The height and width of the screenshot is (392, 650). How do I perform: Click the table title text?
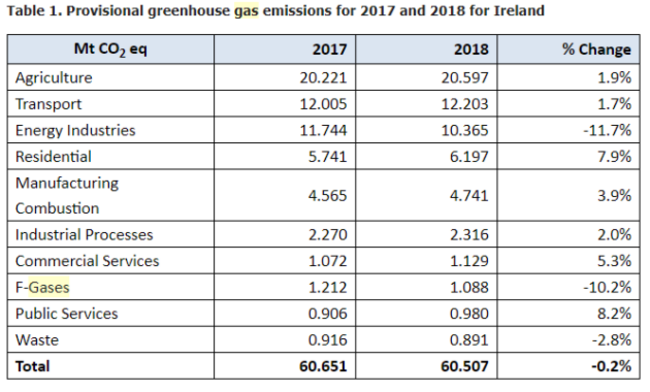275,11
